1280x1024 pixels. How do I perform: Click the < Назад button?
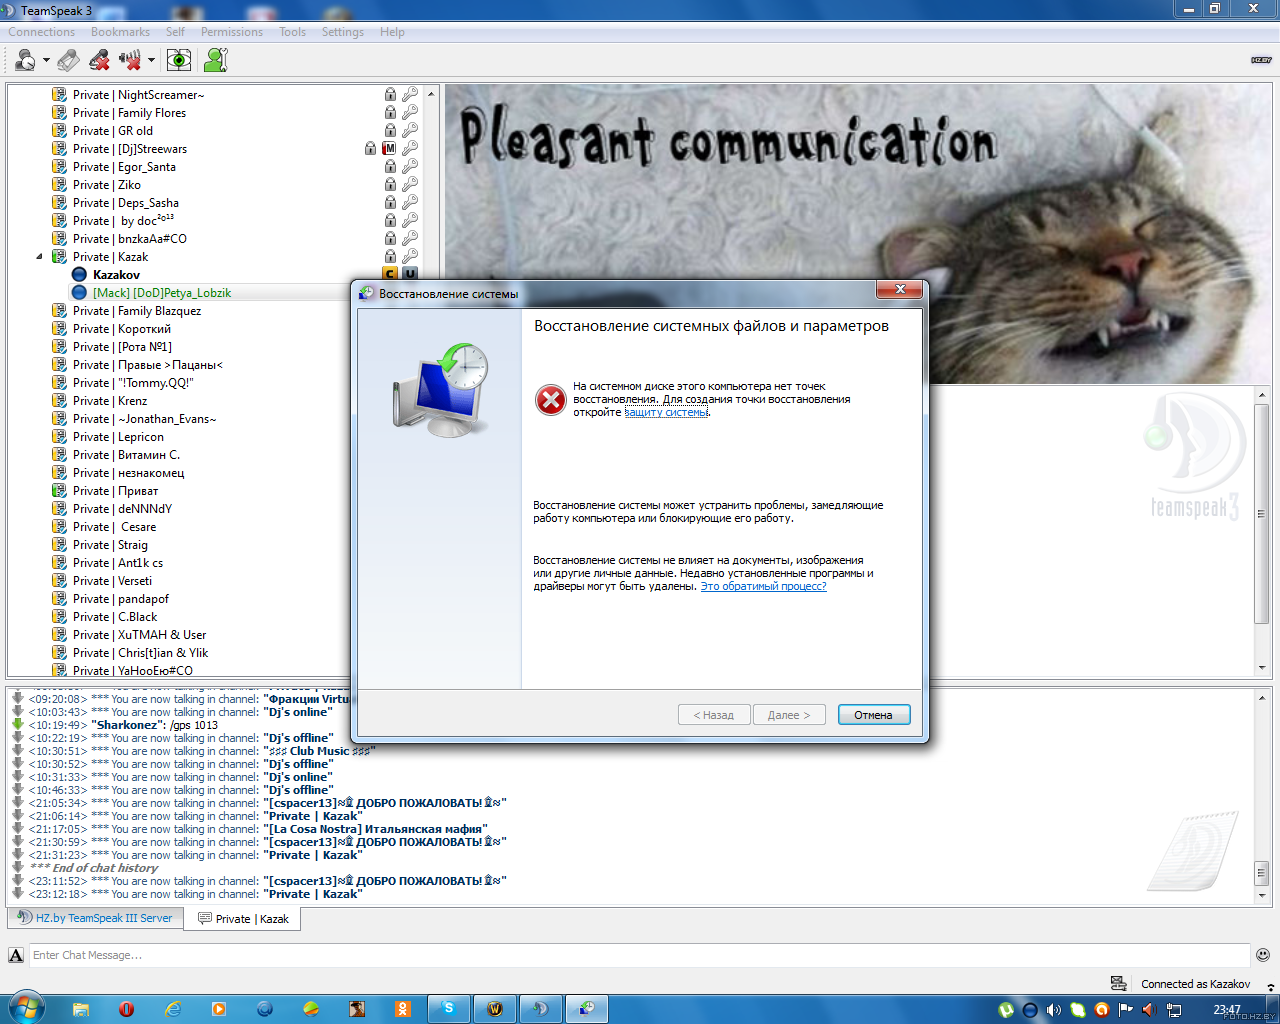tap(714, 715)
